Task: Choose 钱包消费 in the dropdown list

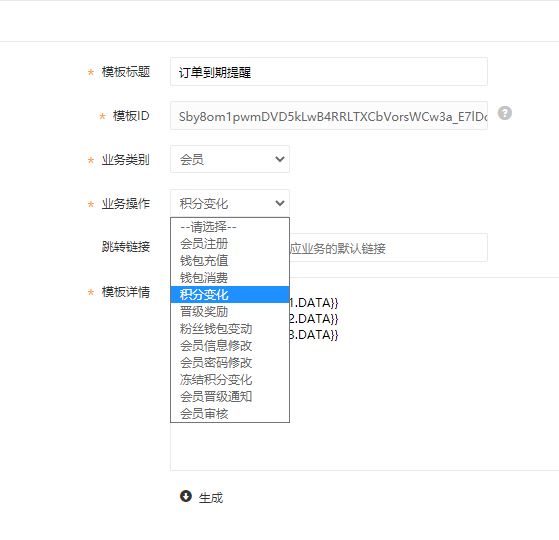Action: (x=230, y=278)
